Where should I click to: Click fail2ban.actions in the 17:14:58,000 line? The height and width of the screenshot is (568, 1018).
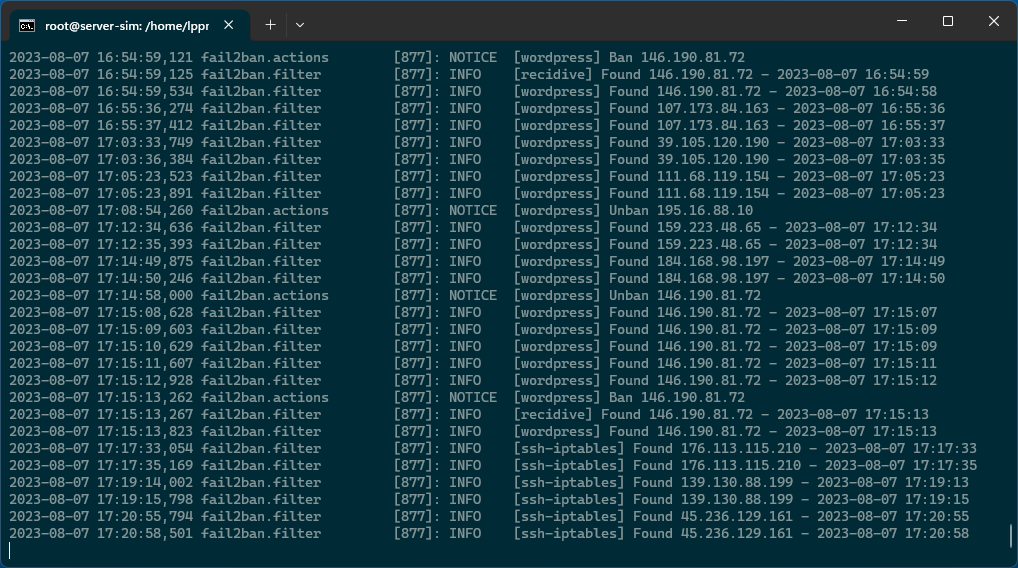coord(264,295)
